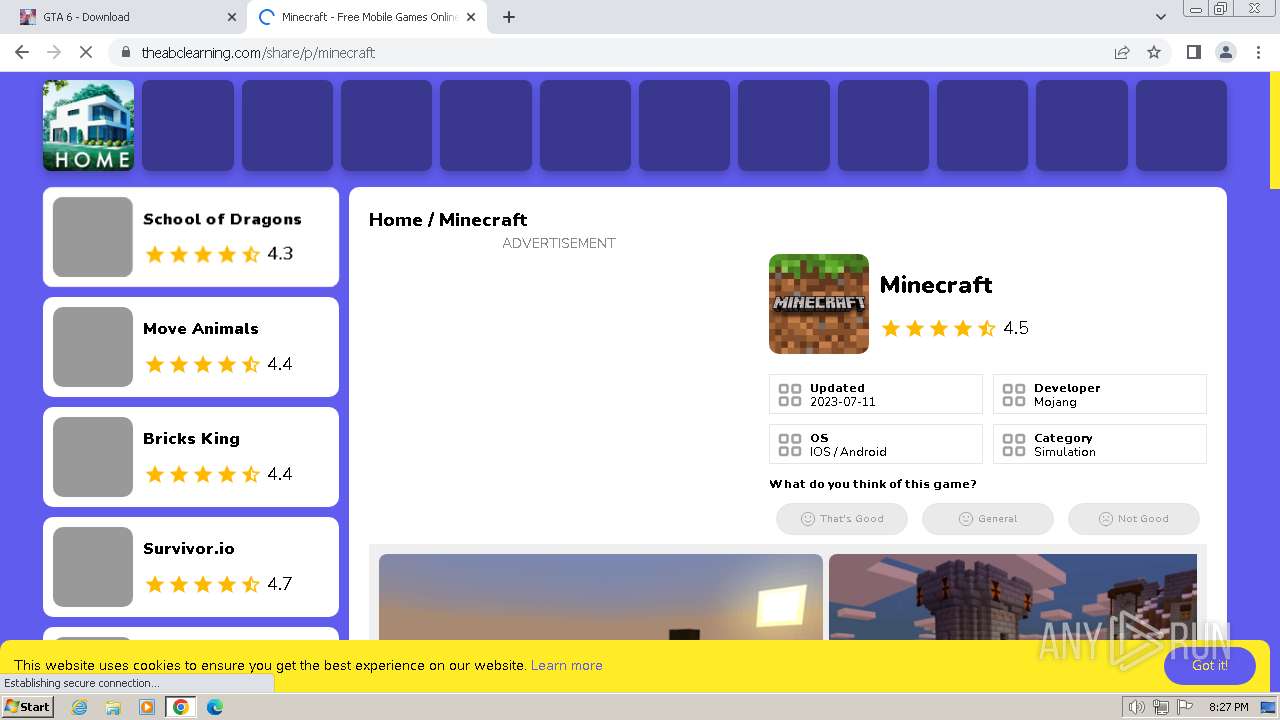Switch to the GTA 6 - Download tab
The width and height of the screenshot is (1280, 720).
127,17
